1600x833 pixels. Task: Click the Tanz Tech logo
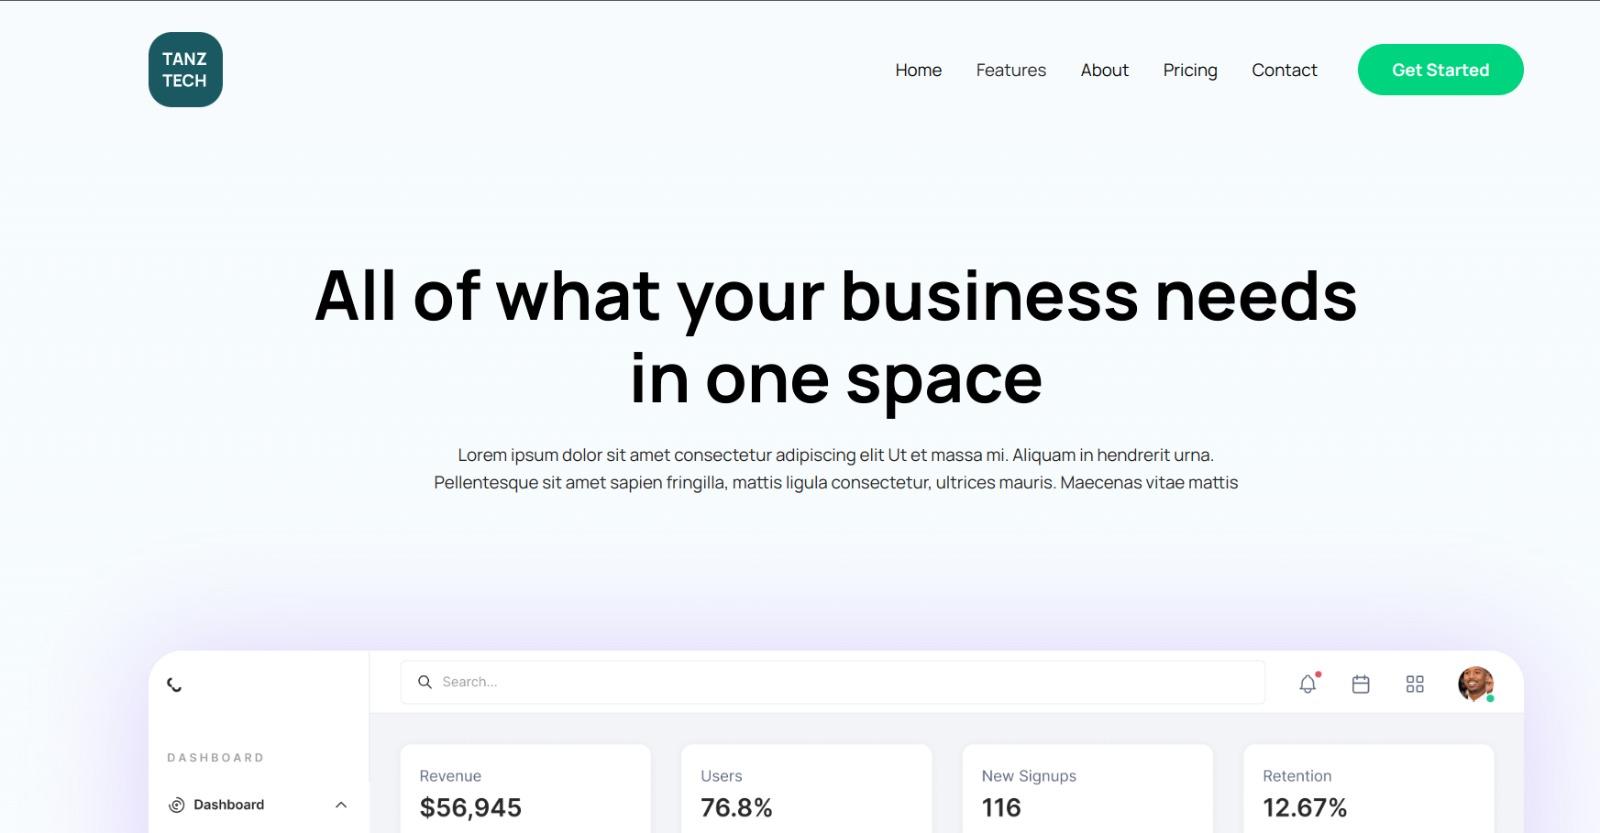pyautogui.click(x=185, y=70)
